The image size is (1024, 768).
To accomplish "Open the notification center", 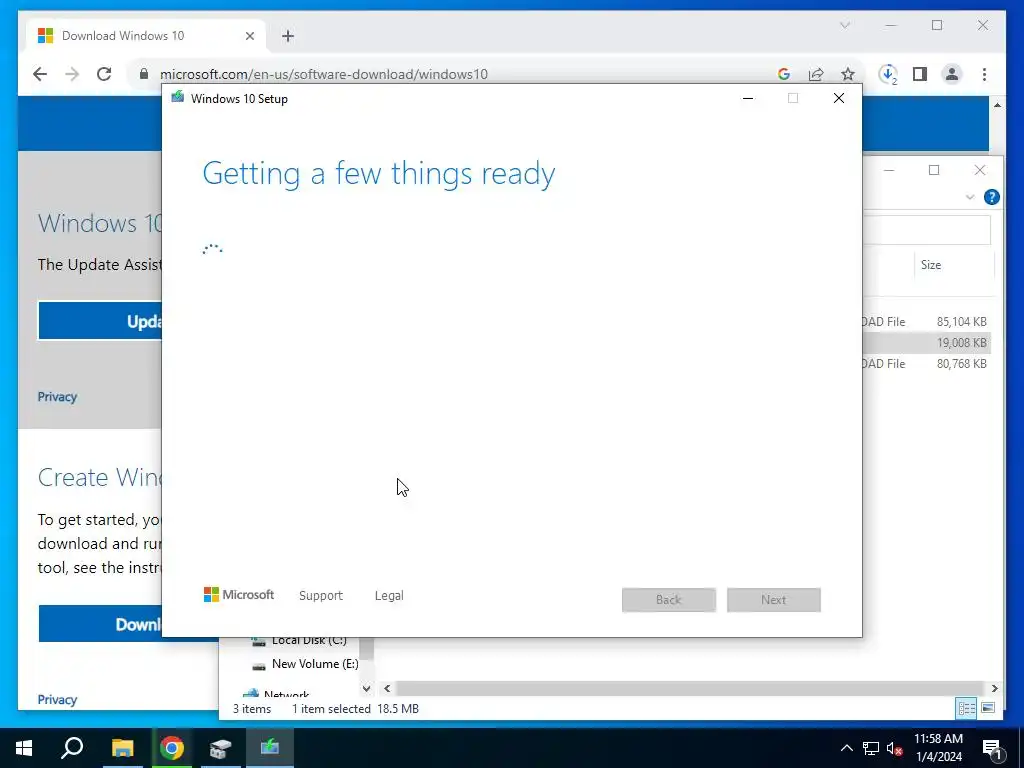I will [992, 748].
